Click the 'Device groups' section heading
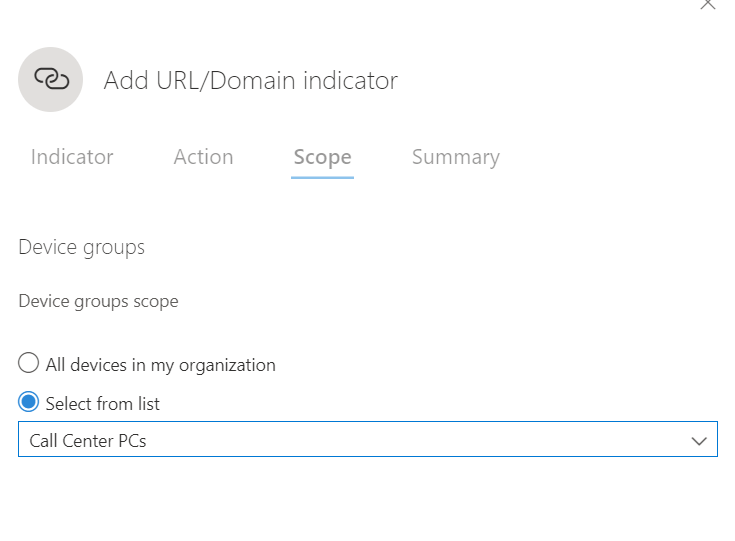The width and height of the screenshot is (735, 541). point(81,247)
